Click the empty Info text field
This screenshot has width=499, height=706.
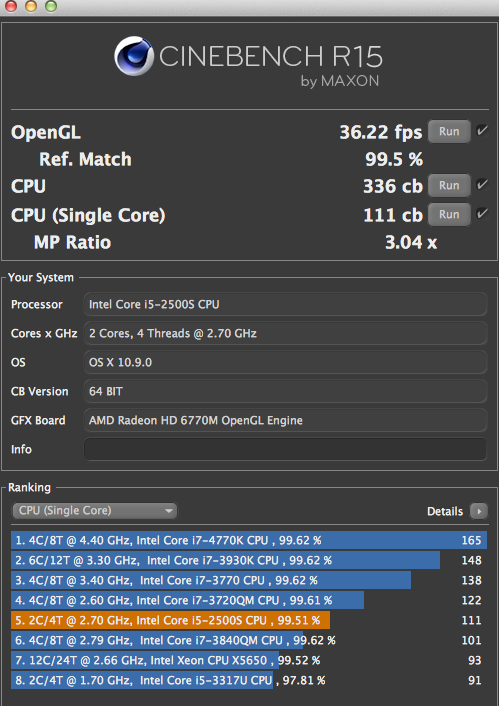(x=285, y=449)
